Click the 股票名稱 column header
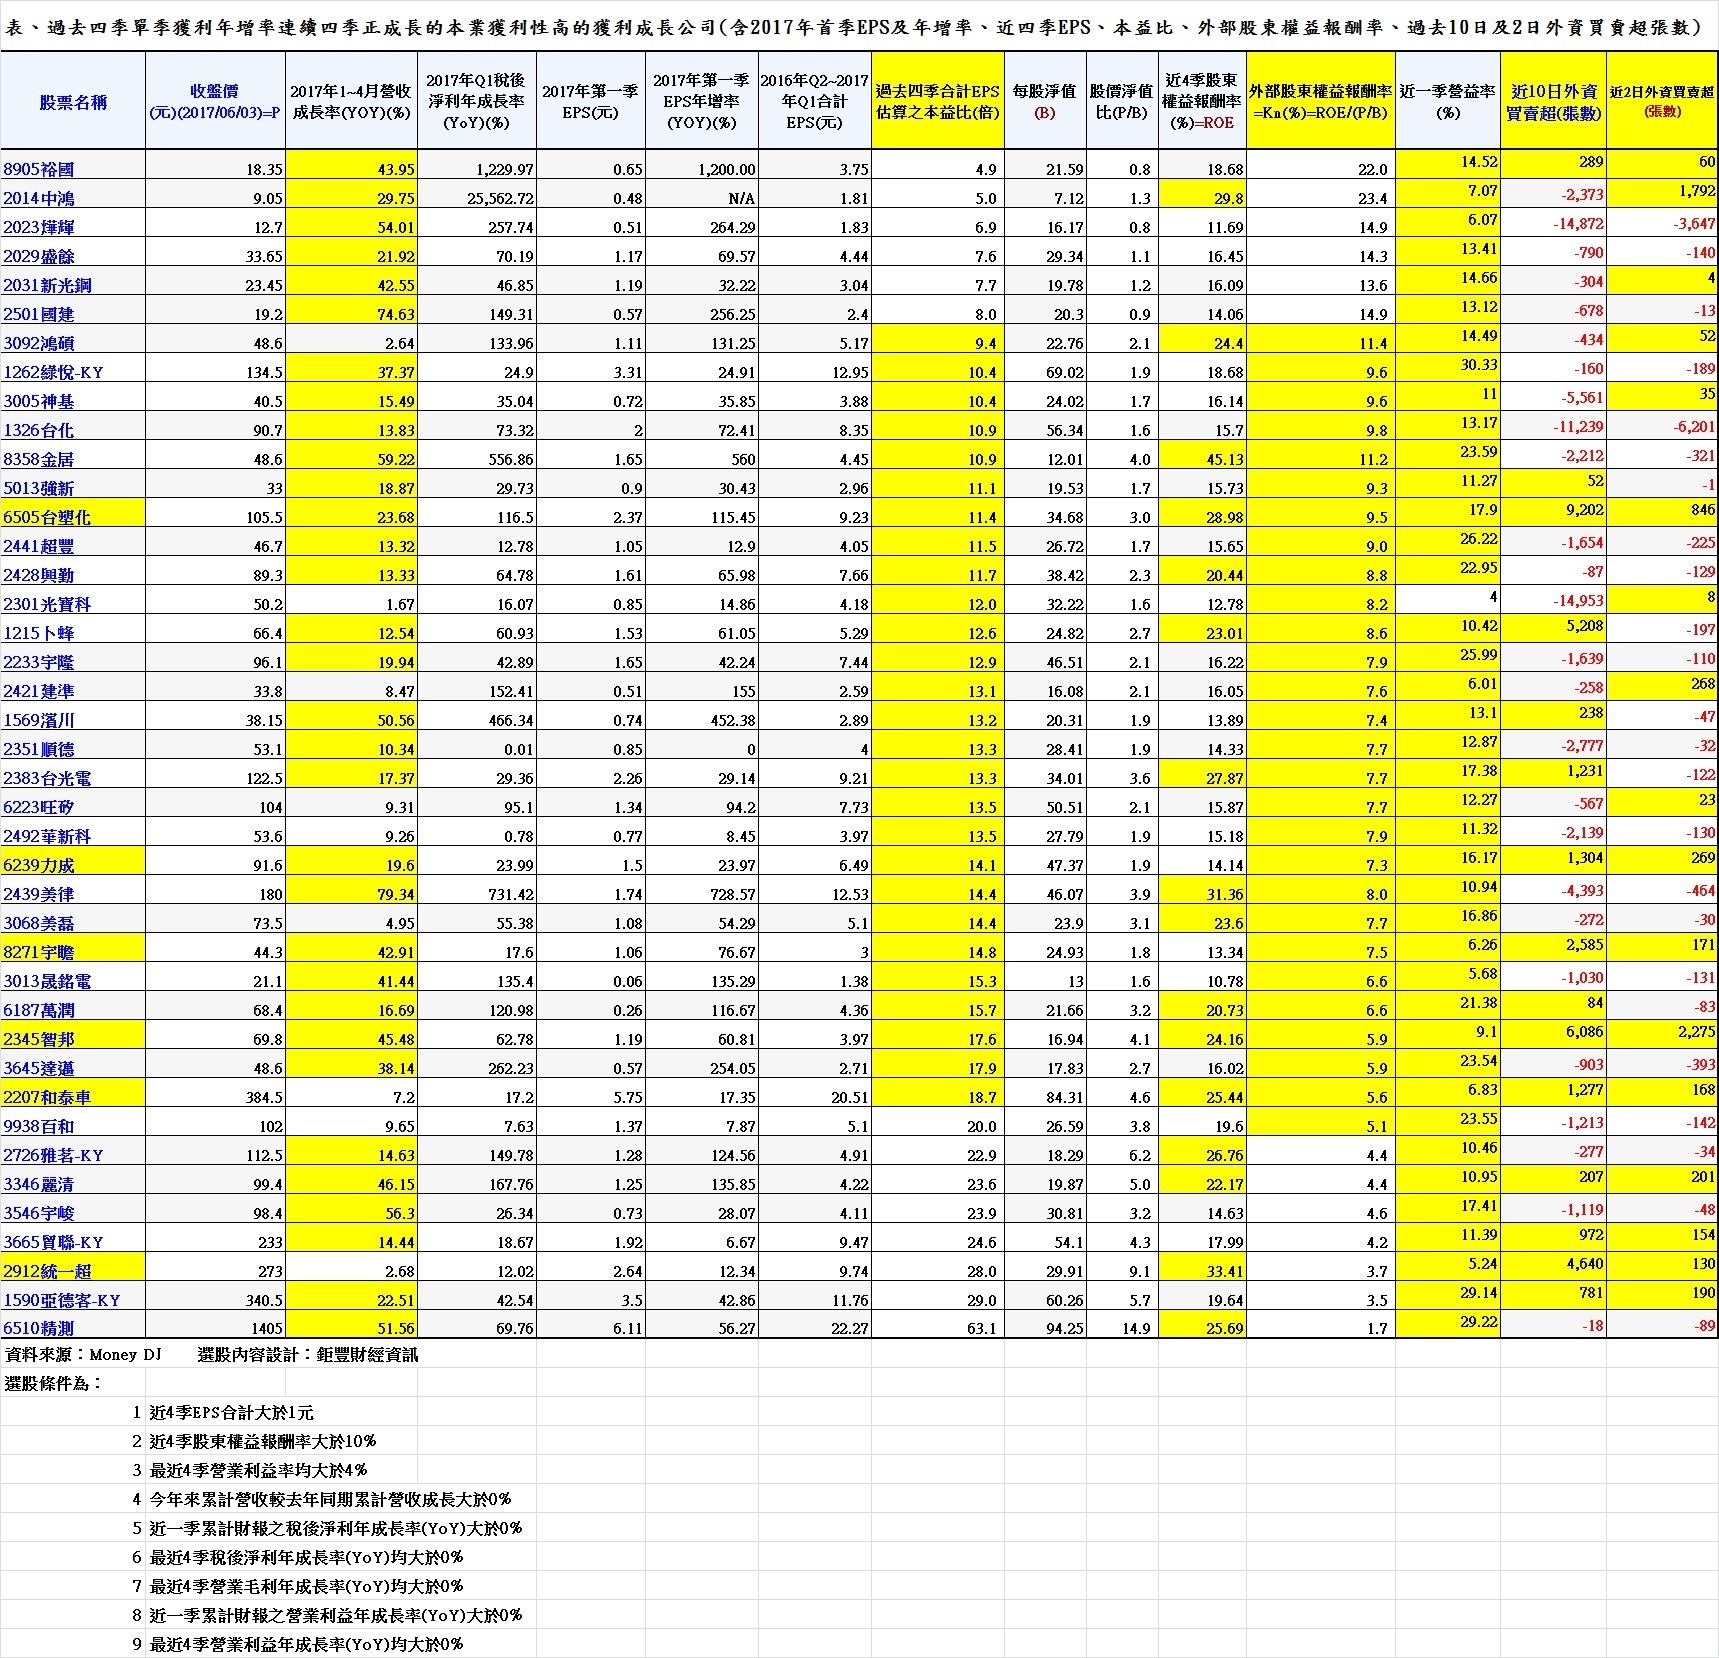The width and height of the screenshot is (1719, 1658). click(x=73, y=102)
